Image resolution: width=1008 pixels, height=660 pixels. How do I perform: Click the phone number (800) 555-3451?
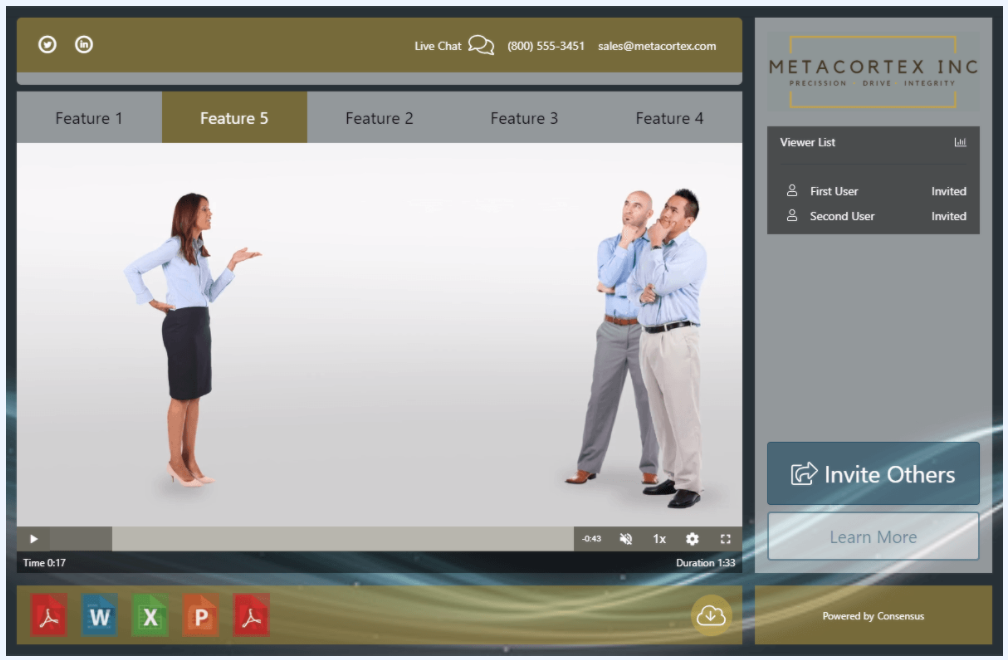point(546,46)
